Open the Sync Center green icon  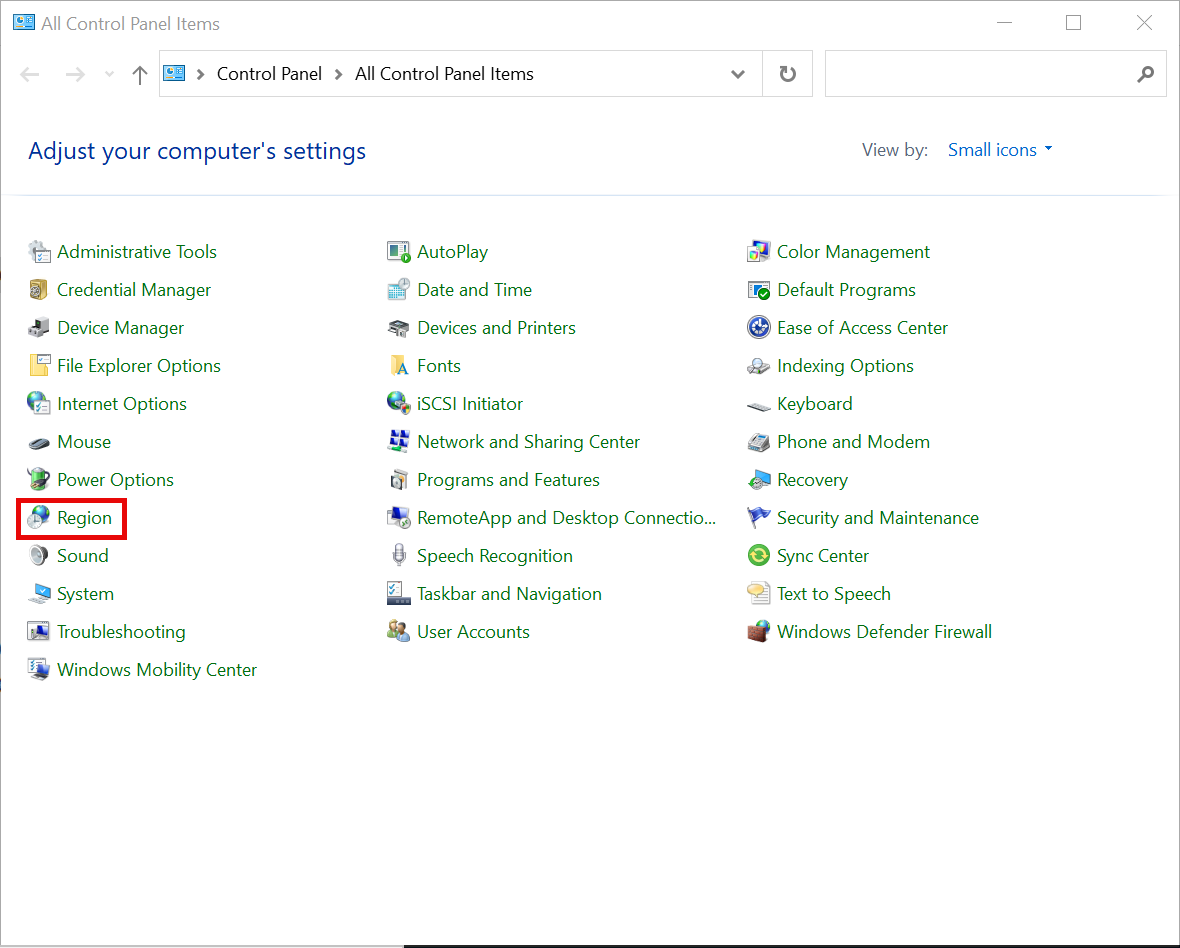[759, 556]
